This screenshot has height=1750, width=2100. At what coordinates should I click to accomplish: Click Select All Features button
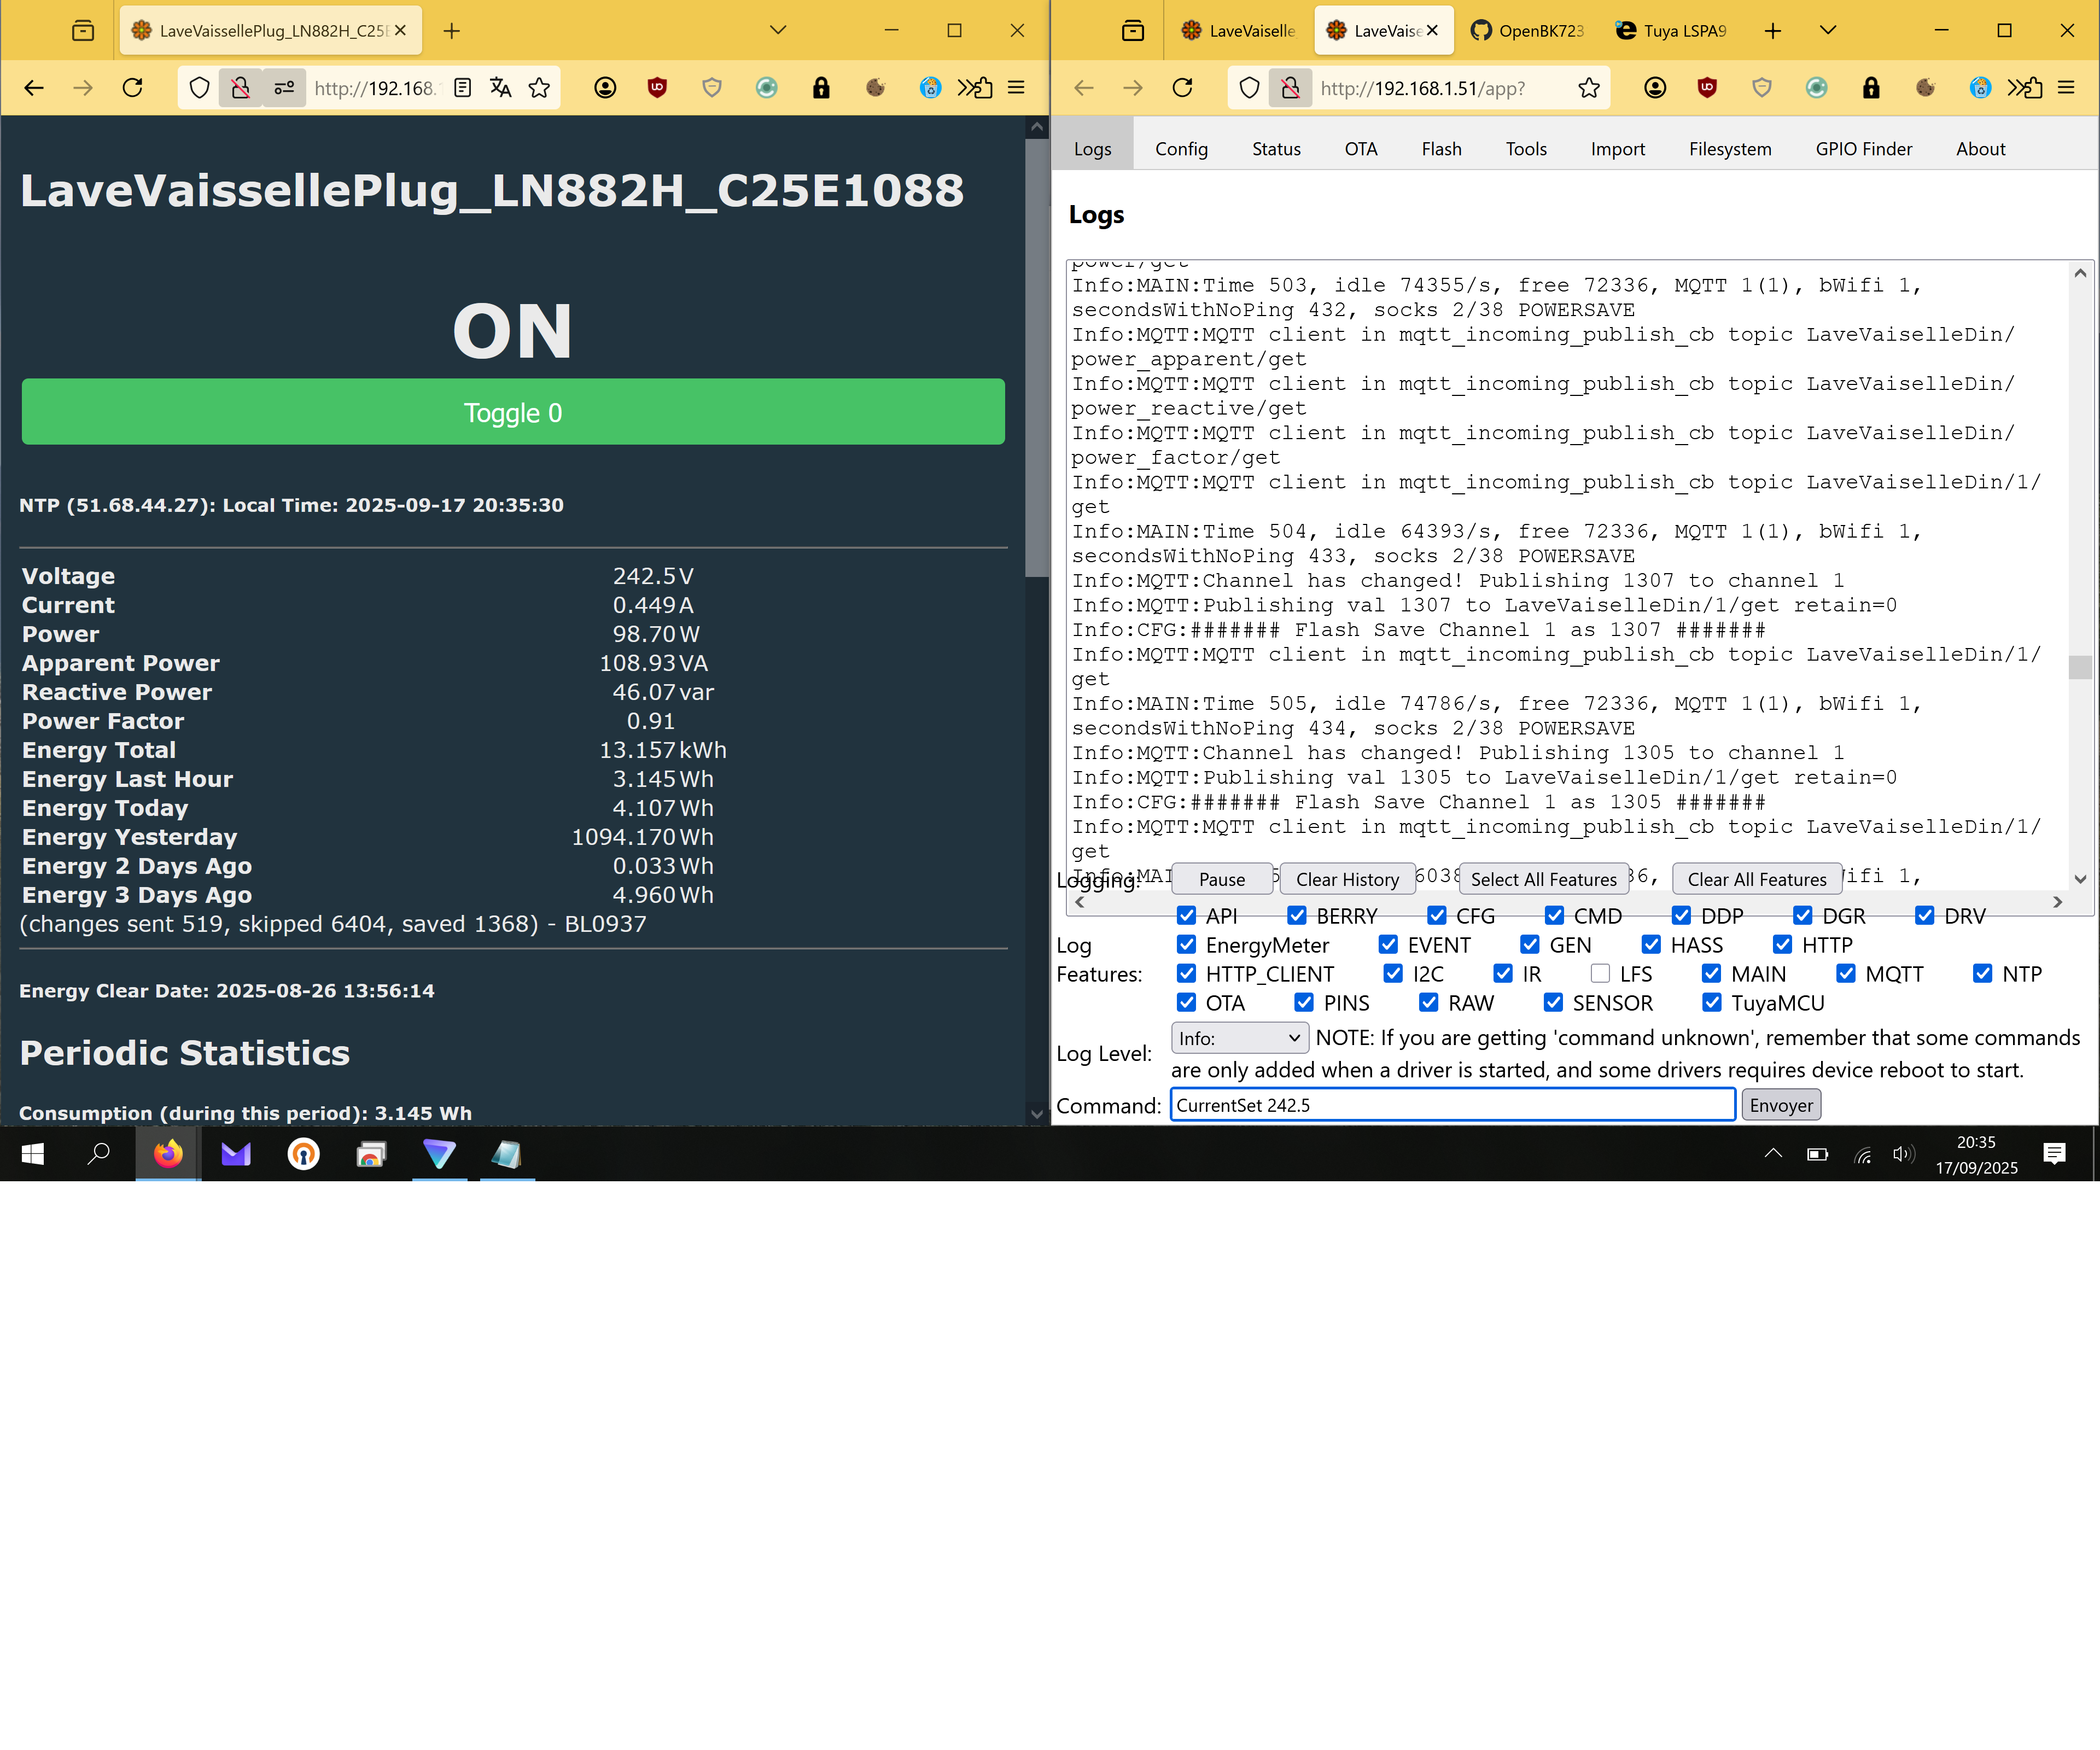pos(1543,880)
